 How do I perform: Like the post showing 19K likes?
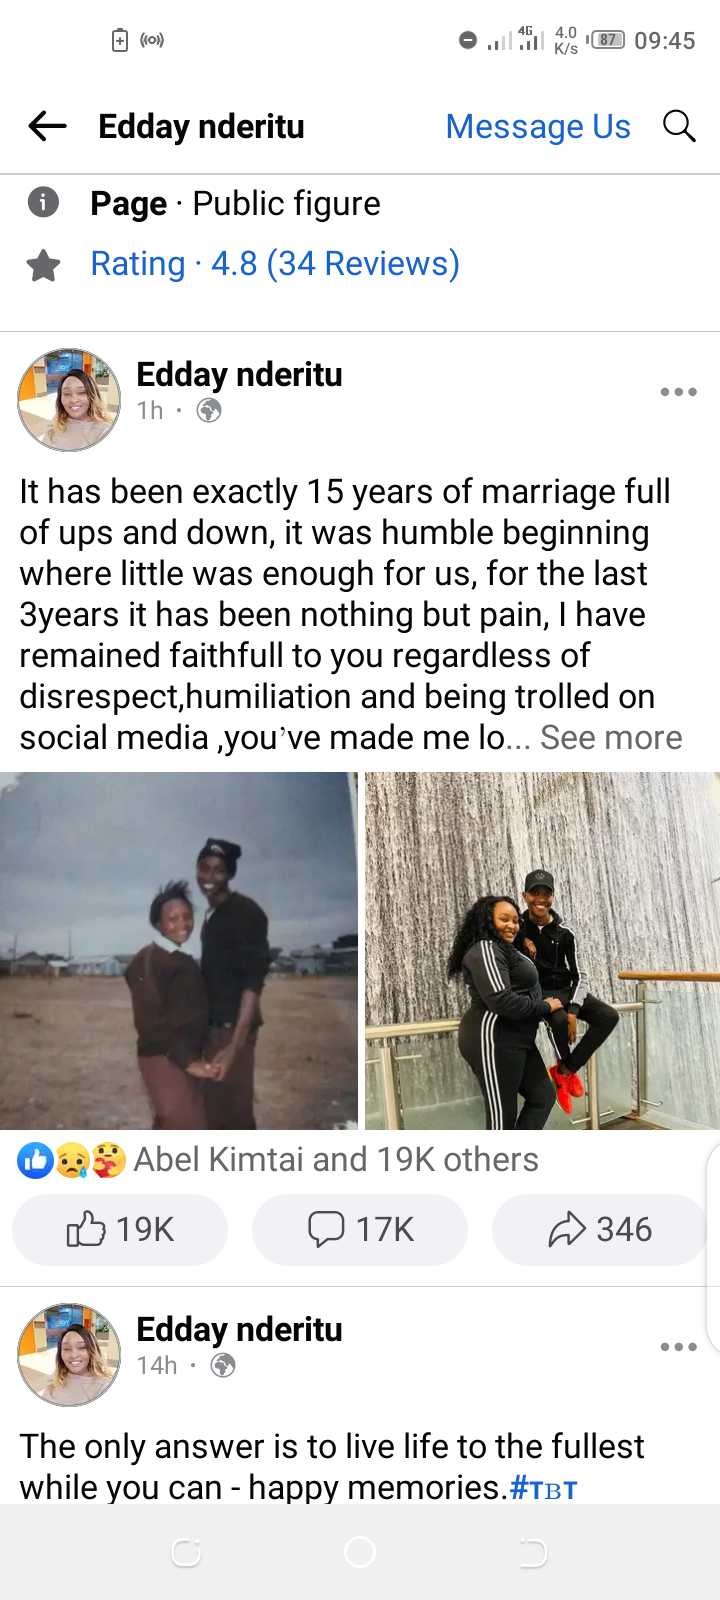(x=120, y=1229)
